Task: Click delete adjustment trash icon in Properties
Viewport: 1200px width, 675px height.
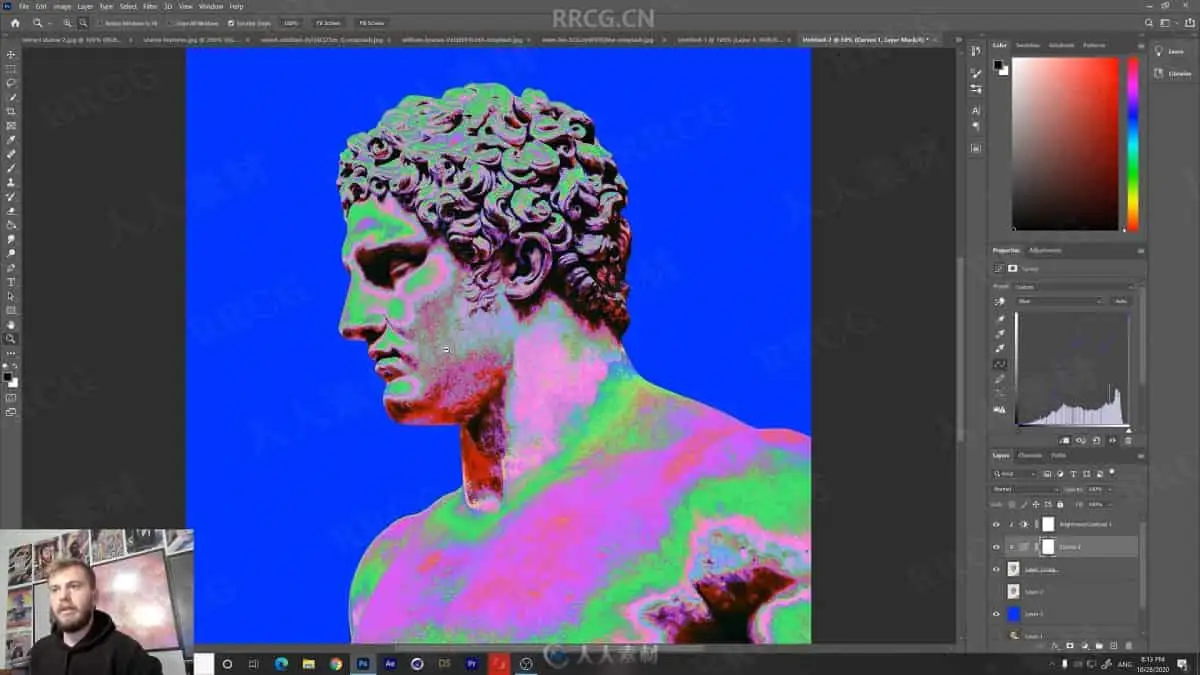Action: [x=1128, y=441]
